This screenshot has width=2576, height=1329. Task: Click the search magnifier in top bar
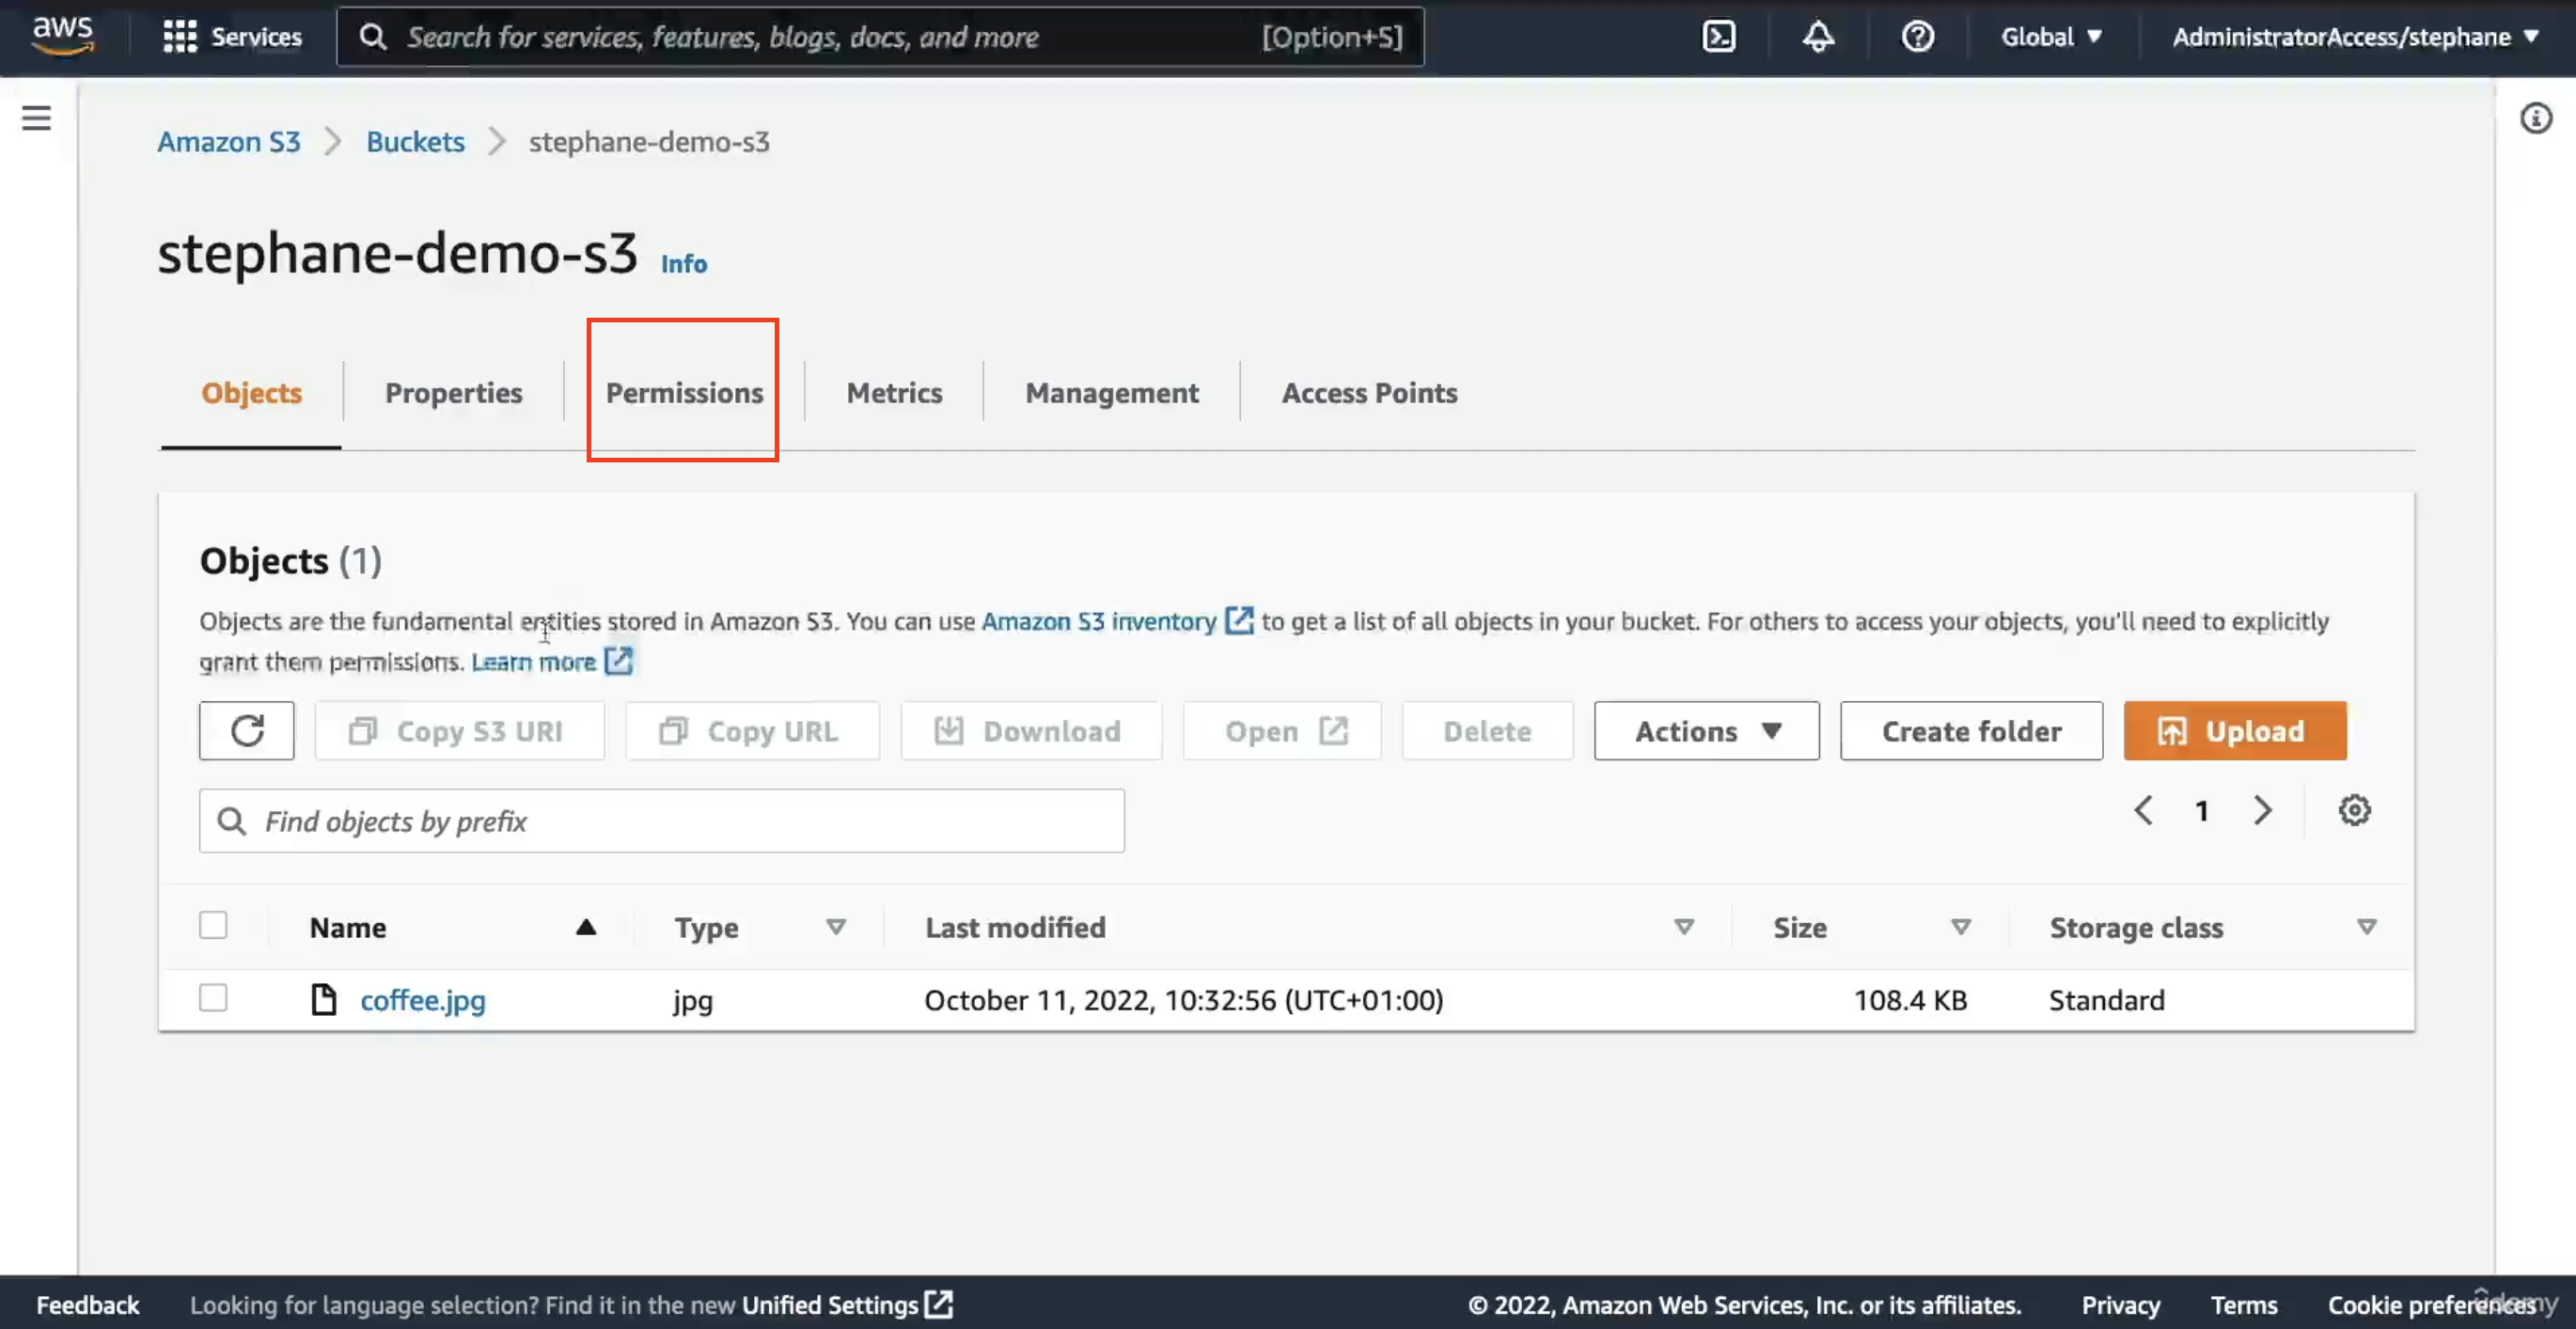(373, 37)
